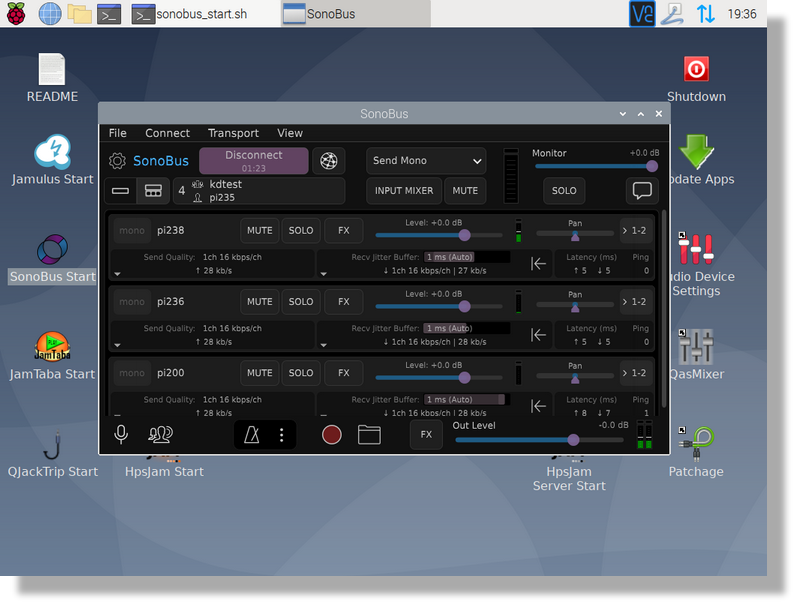Open the Connect menu
794x603 pixels.
(168, 133)
